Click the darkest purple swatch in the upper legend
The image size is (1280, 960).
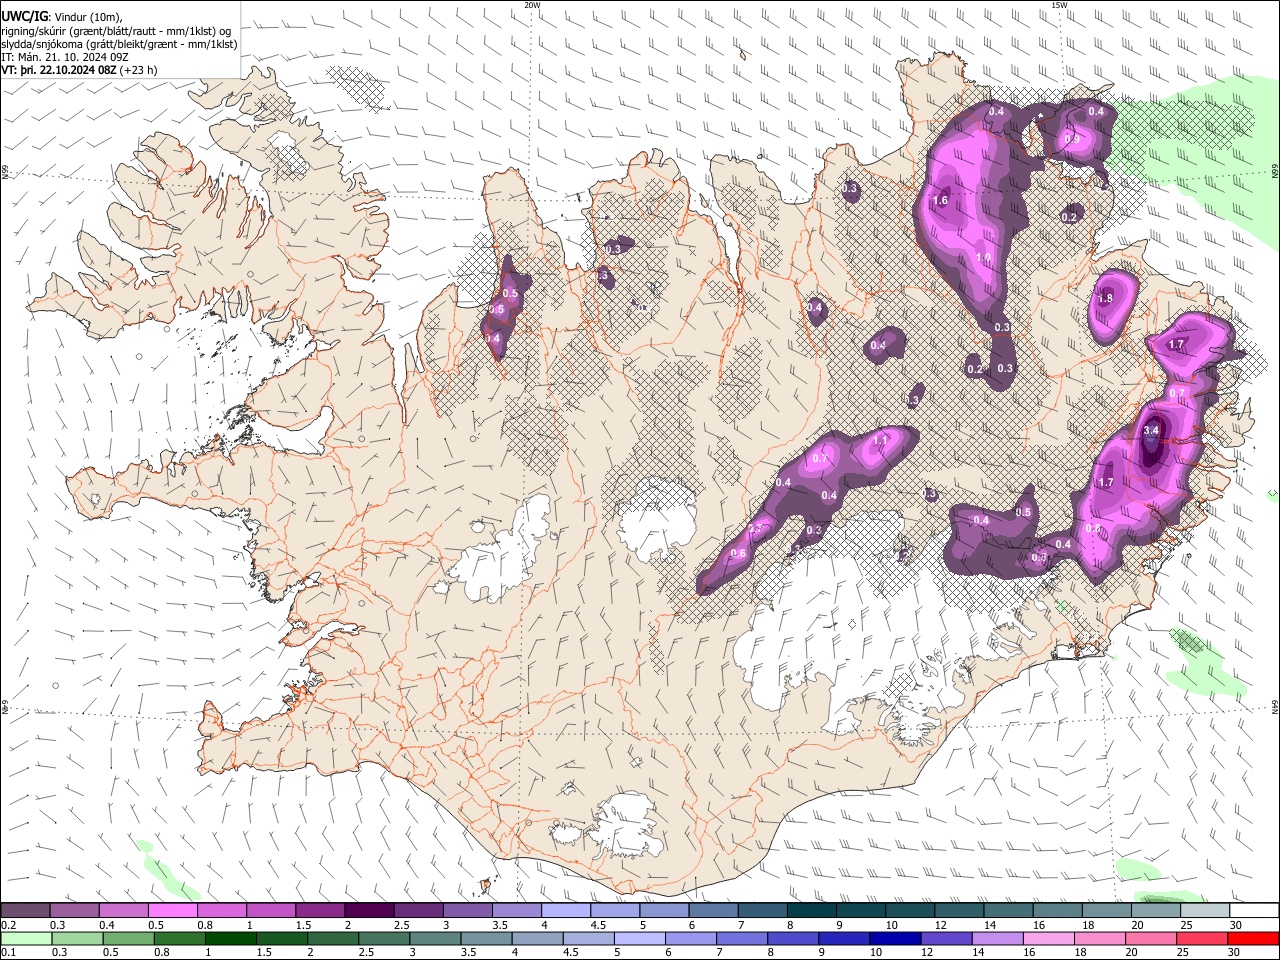point(368,911)
